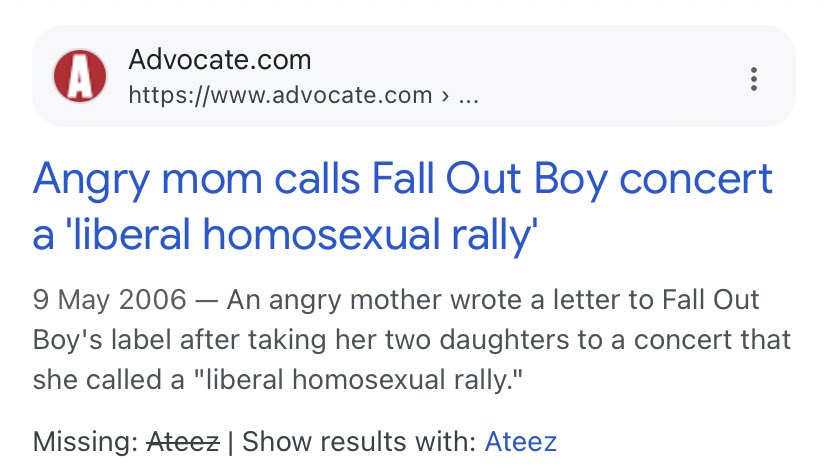
Task: Click the "9 May 2006" date
Action: point(109,299)
